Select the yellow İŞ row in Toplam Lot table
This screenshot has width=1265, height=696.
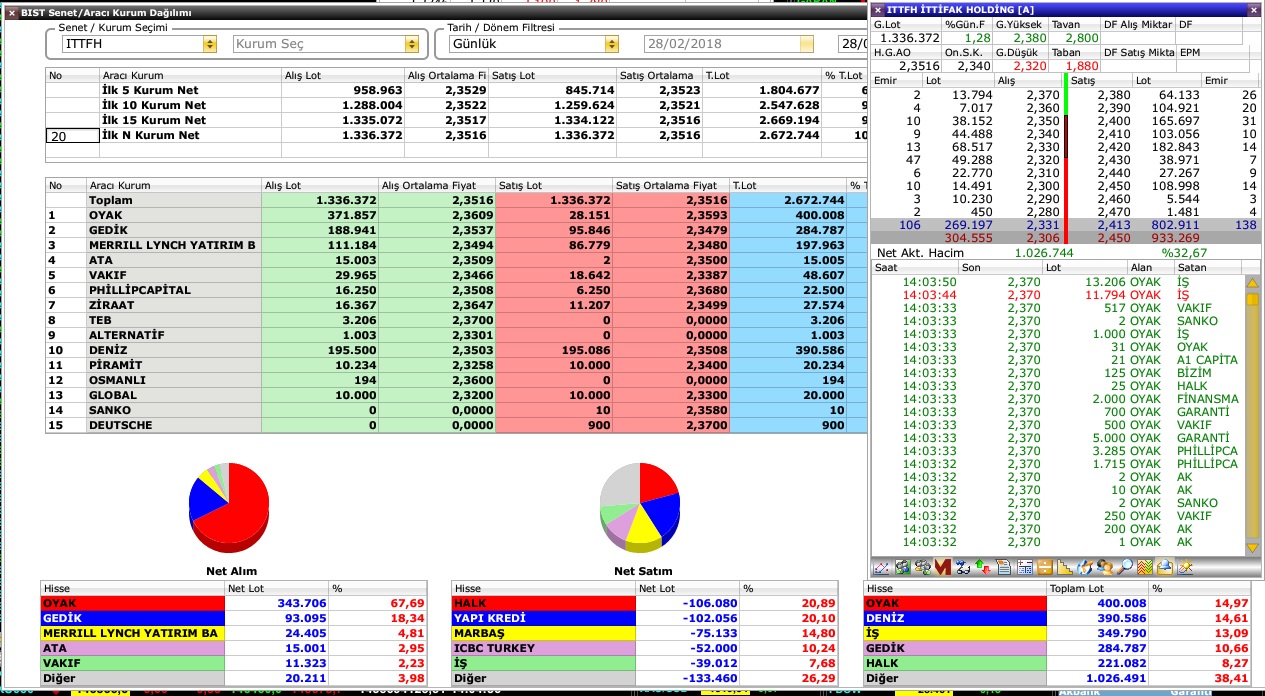(x=1057, y=633)
